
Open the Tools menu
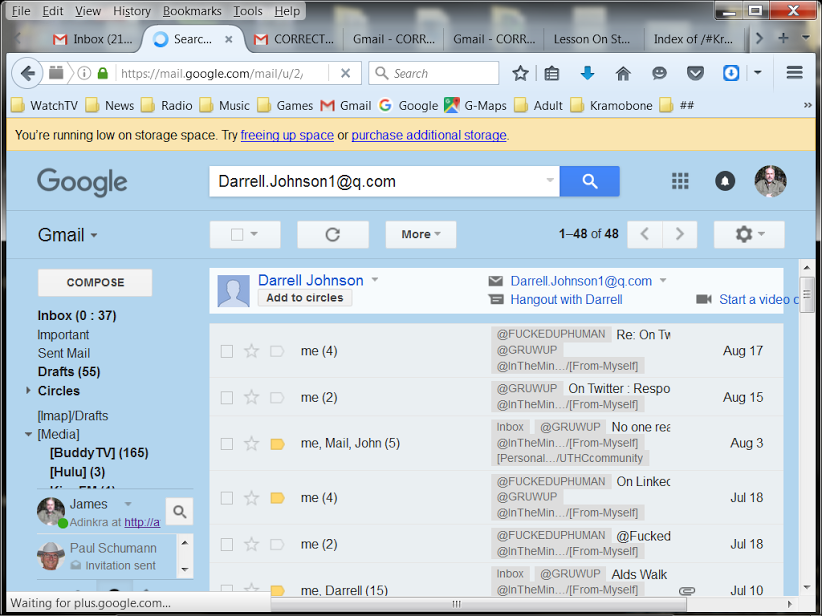(248, 10)
